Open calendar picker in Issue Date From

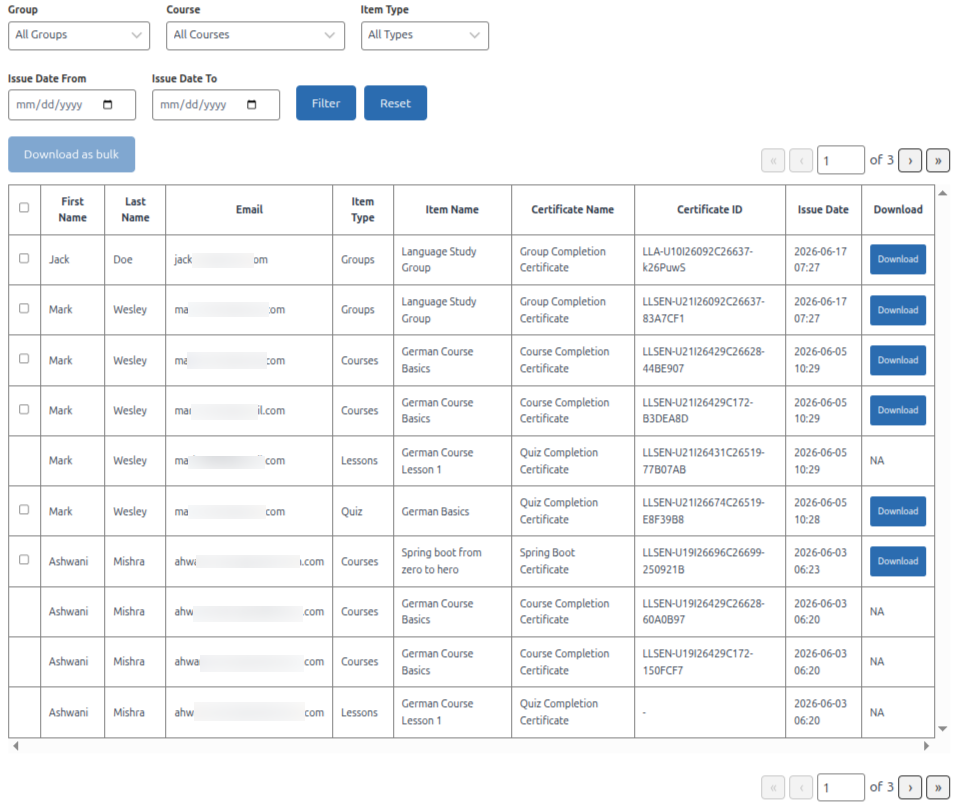108,104
